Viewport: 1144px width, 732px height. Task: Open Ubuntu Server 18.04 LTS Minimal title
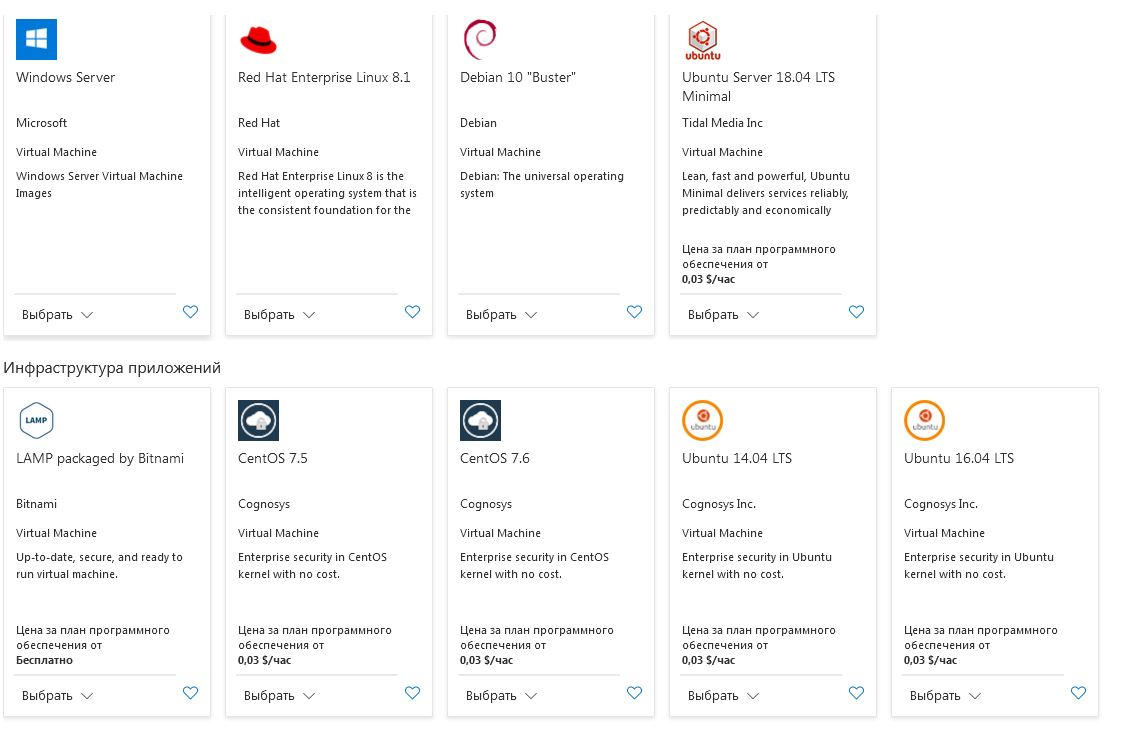759,87
